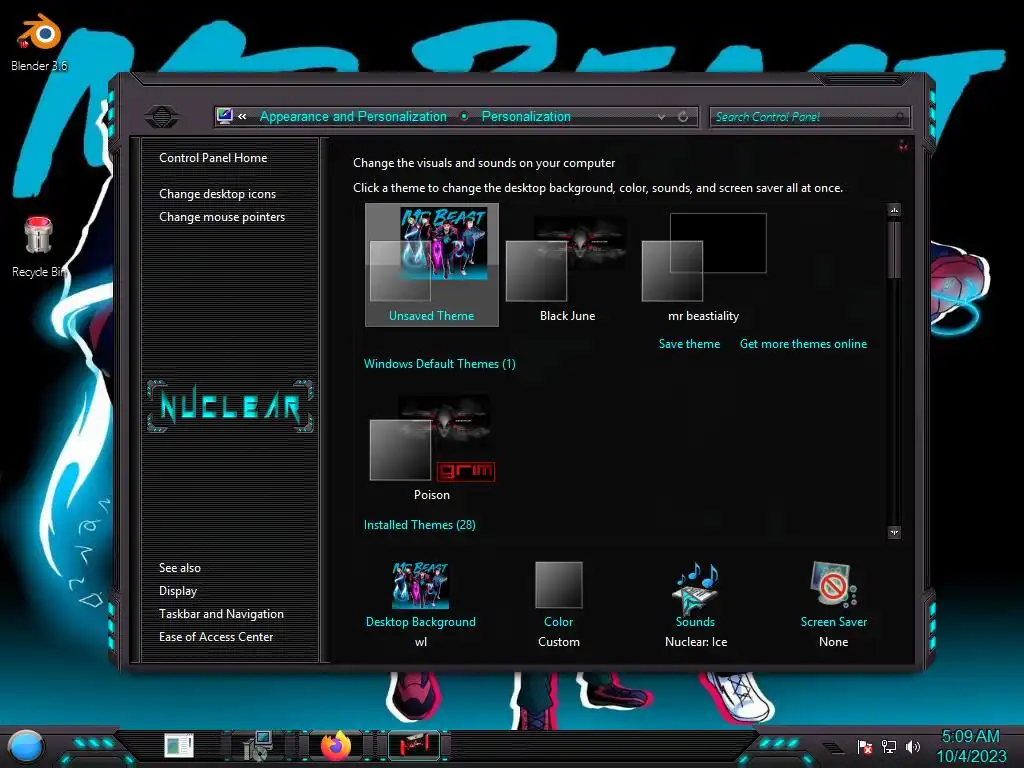Click the theme list scroll down arrow
This screenshot has width=1024, height=768.
coord(895,532)
